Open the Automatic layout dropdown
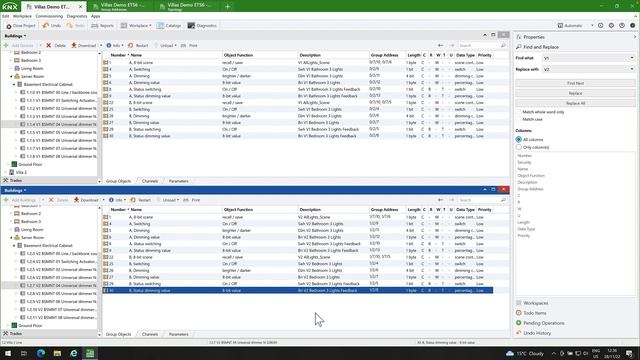 [576, 25]
